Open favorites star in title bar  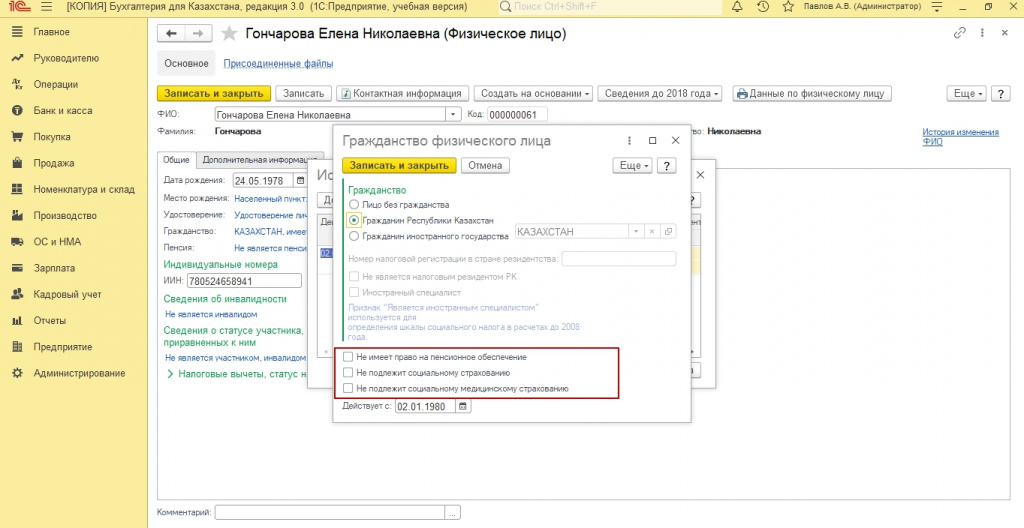point(788,7)
